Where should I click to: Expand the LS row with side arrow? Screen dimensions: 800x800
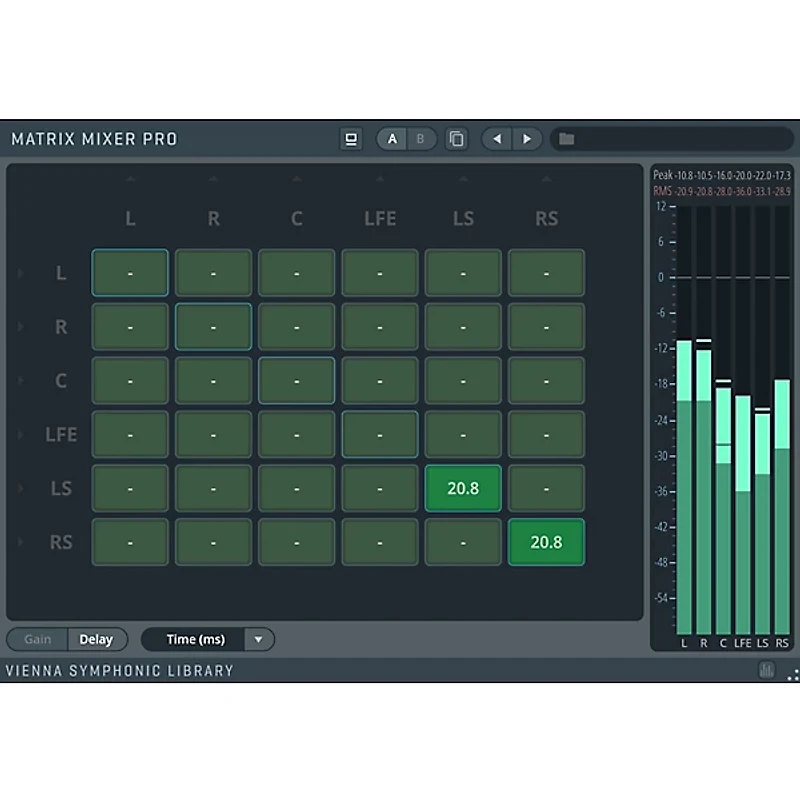pyautogui.click(x=20, y=488)
